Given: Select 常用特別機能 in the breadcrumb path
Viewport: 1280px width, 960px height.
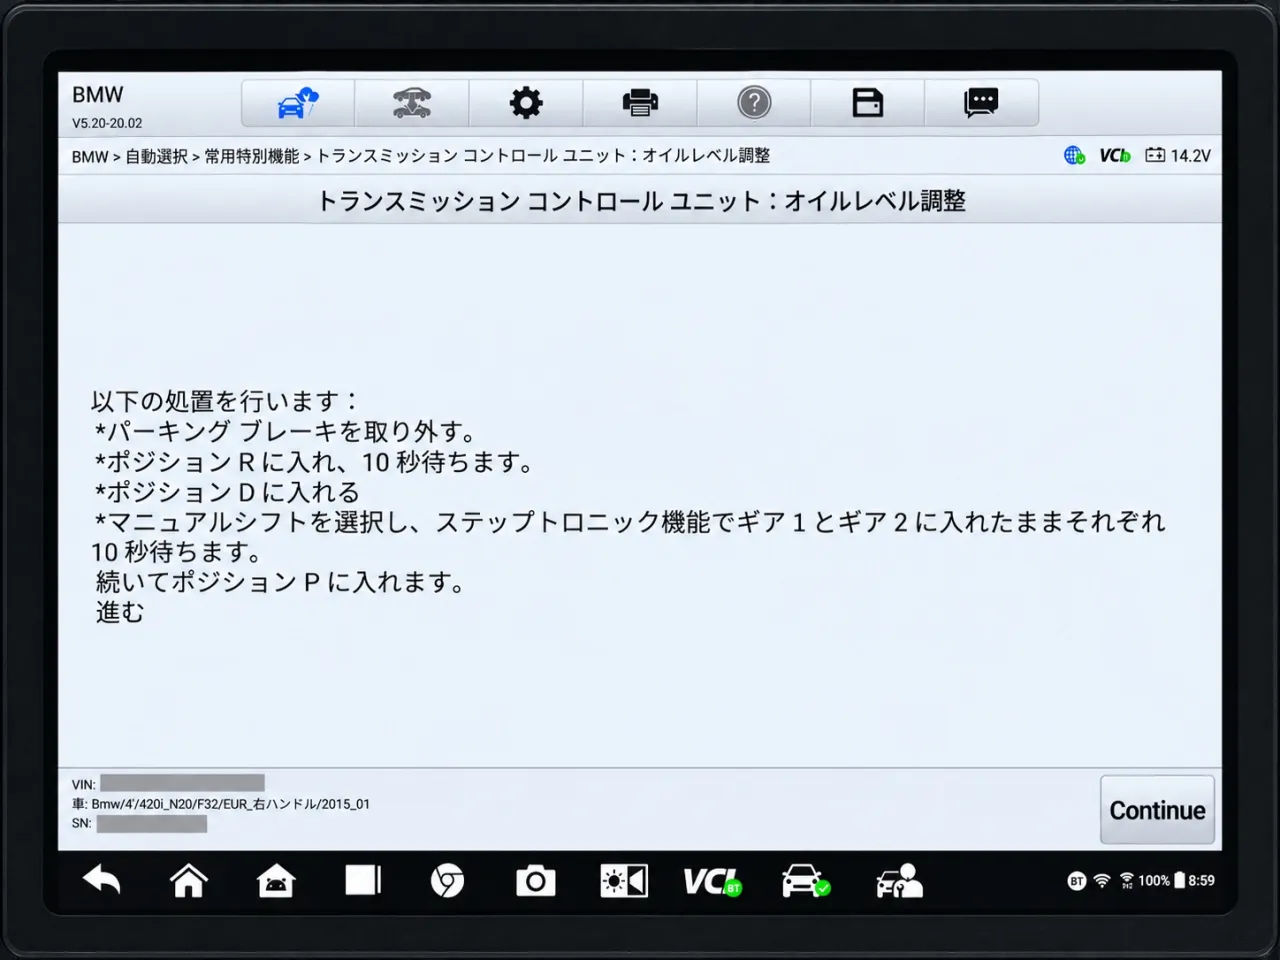Looking at the screenshot, I should click(x=252, y=156).
